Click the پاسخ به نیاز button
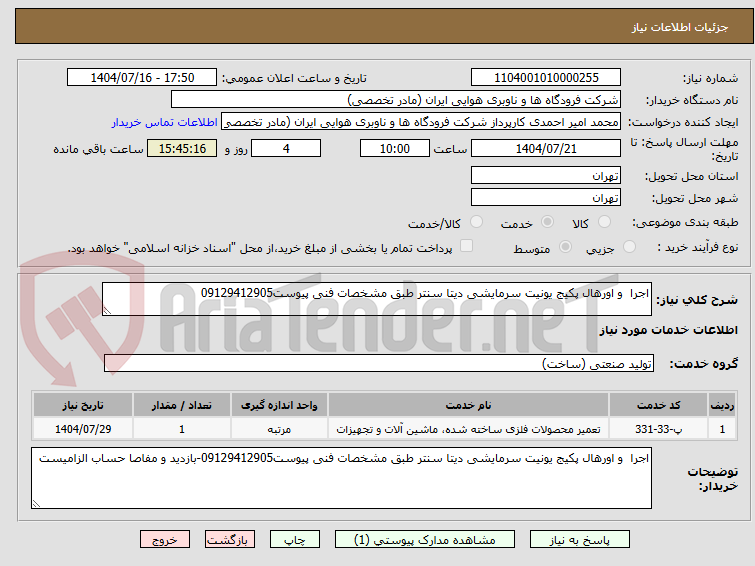This screenshot has width=755, height=566. coord(579,540)
